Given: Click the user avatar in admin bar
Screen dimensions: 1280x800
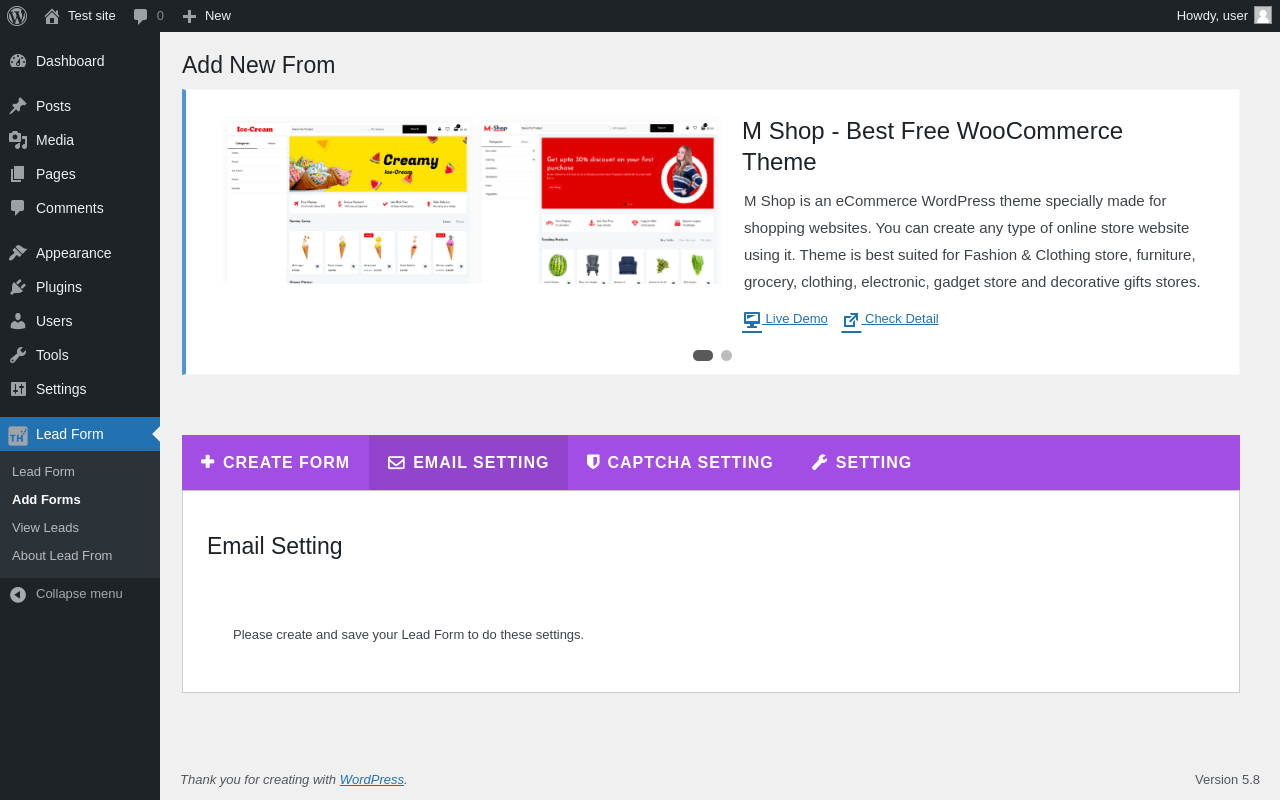Looking at the screenshot, I should pyautogui.click(x=1263, y=15).
